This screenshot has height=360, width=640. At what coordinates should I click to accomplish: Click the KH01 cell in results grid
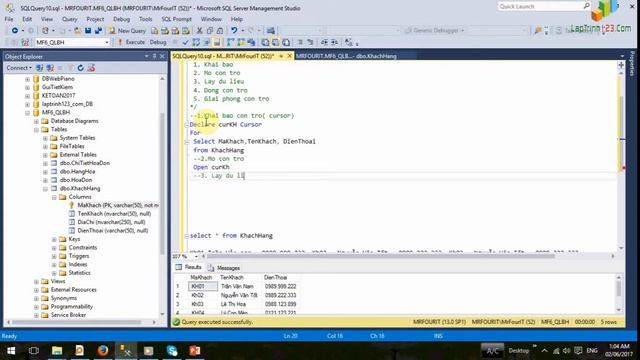[x=202, y=287]
